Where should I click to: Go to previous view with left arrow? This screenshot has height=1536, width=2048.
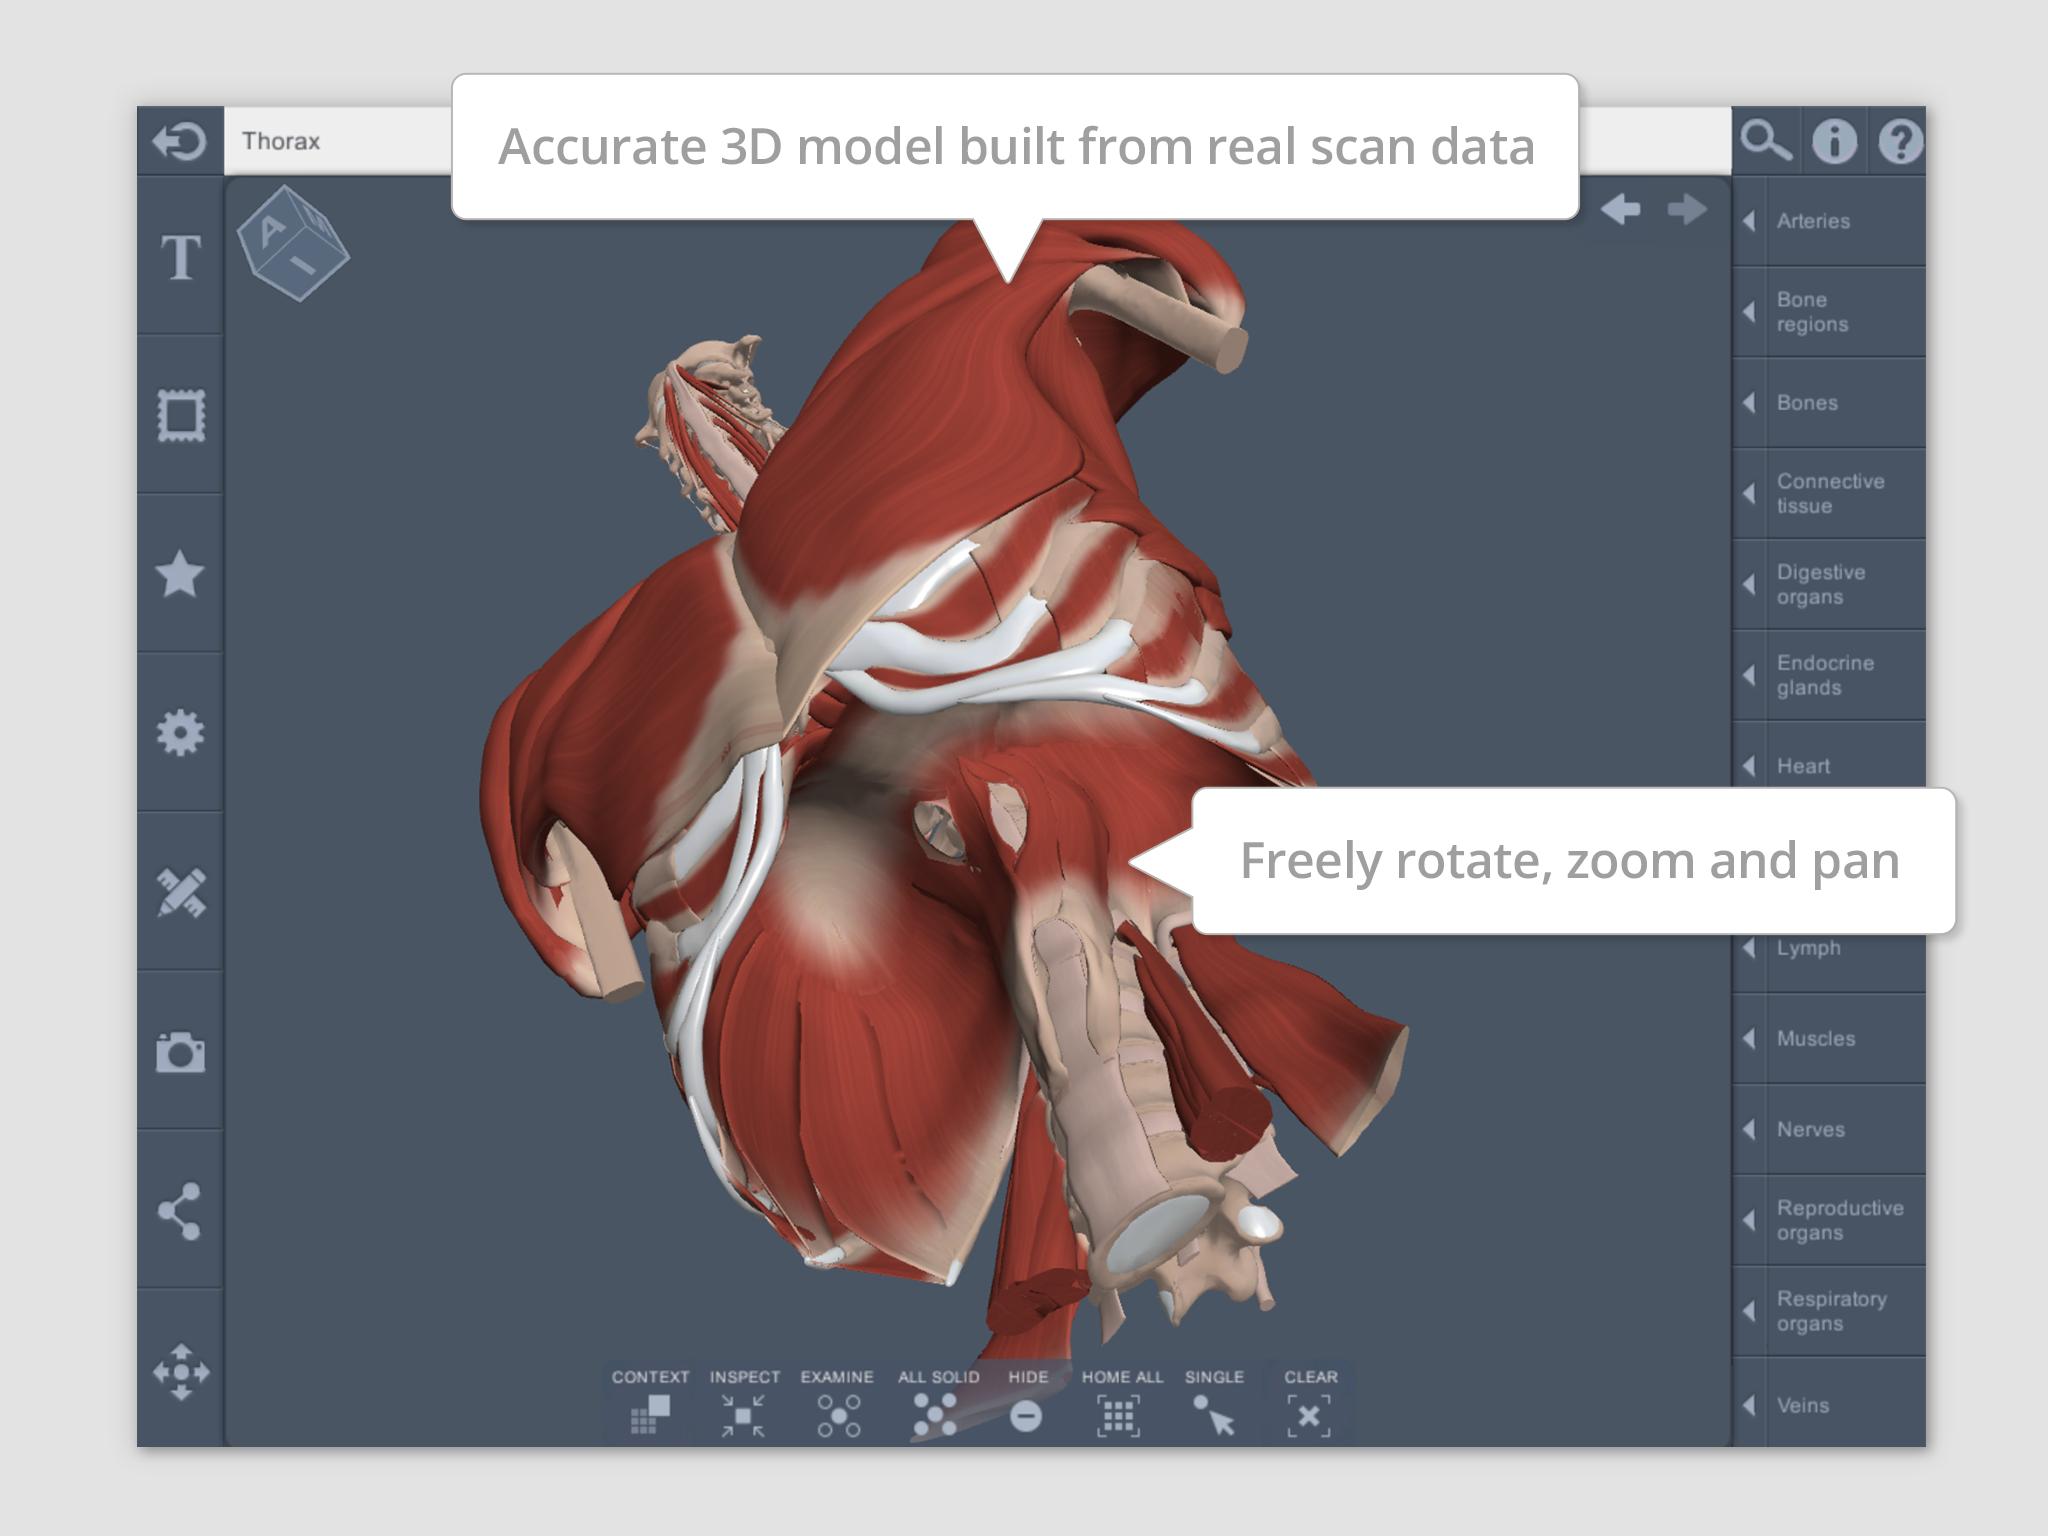pyautogui.click(x=1620, y=209)
